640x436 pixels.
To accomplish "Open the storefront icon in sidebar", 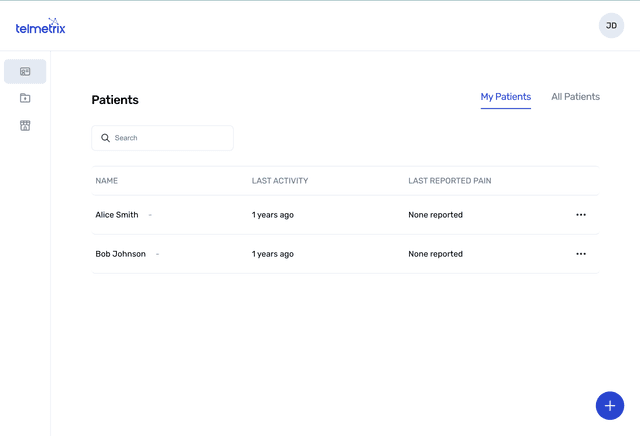I will [25, 126].
